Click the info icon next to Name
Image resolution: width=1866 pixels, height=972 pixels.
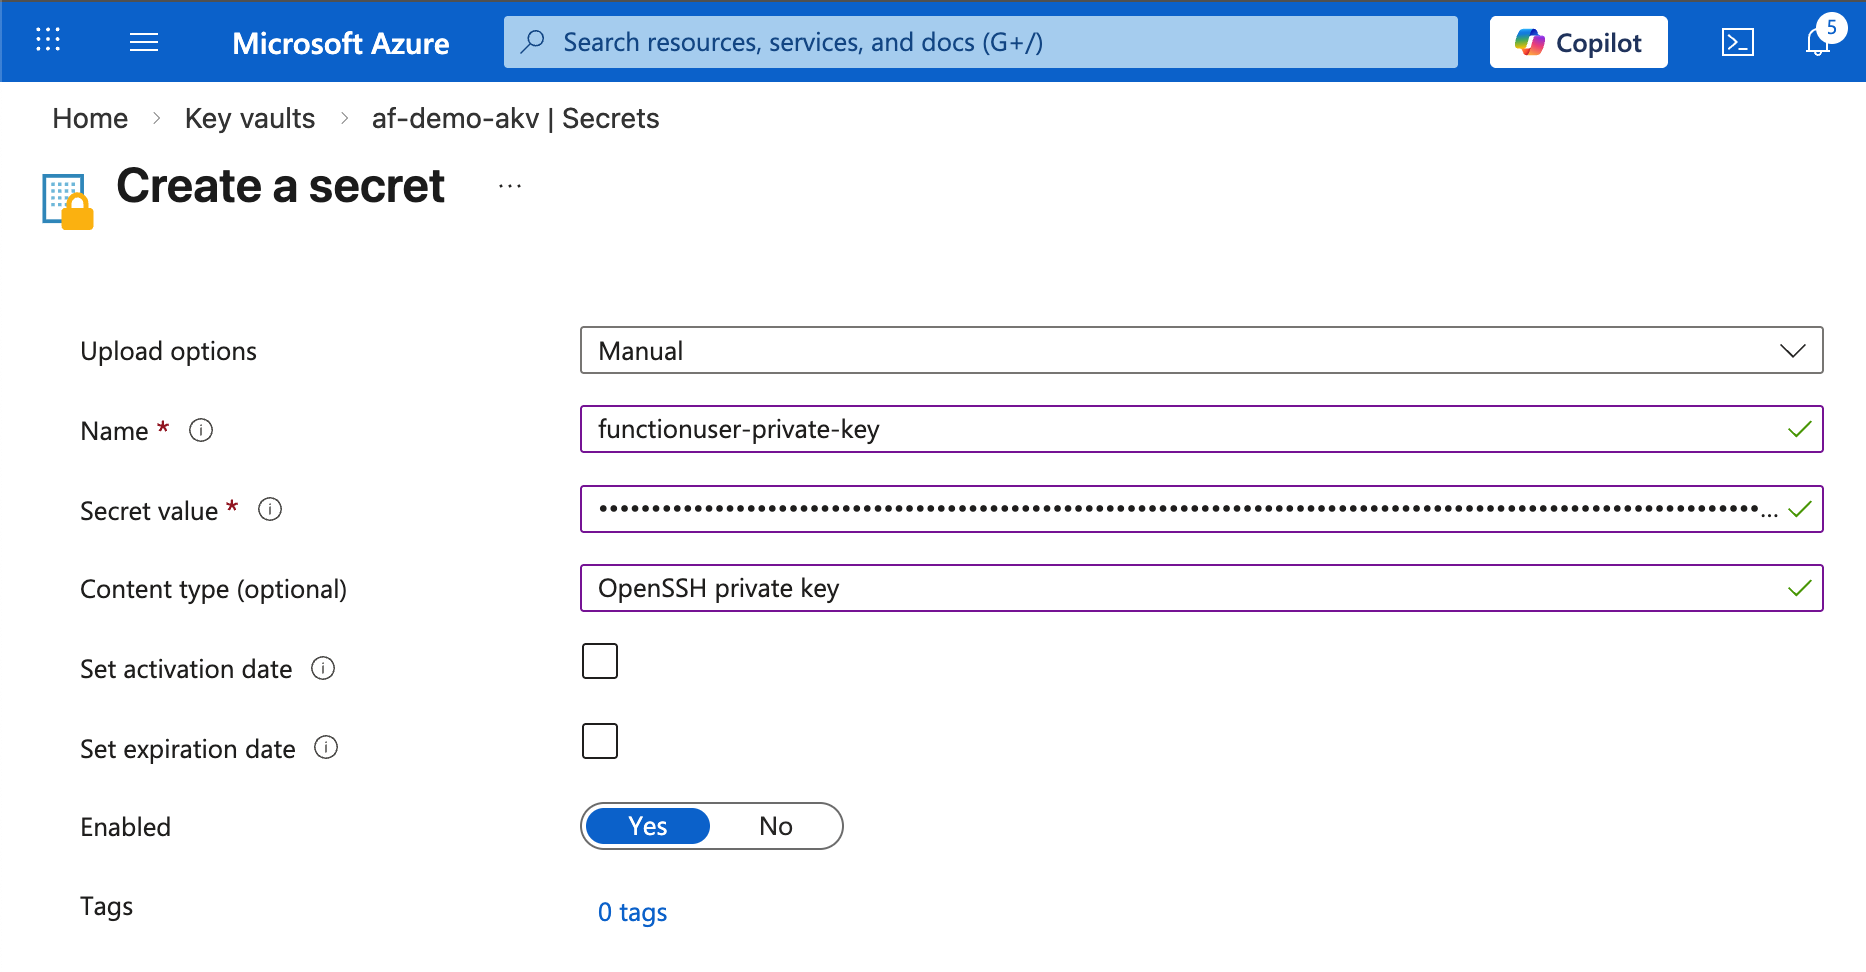(x=201, y=430)
